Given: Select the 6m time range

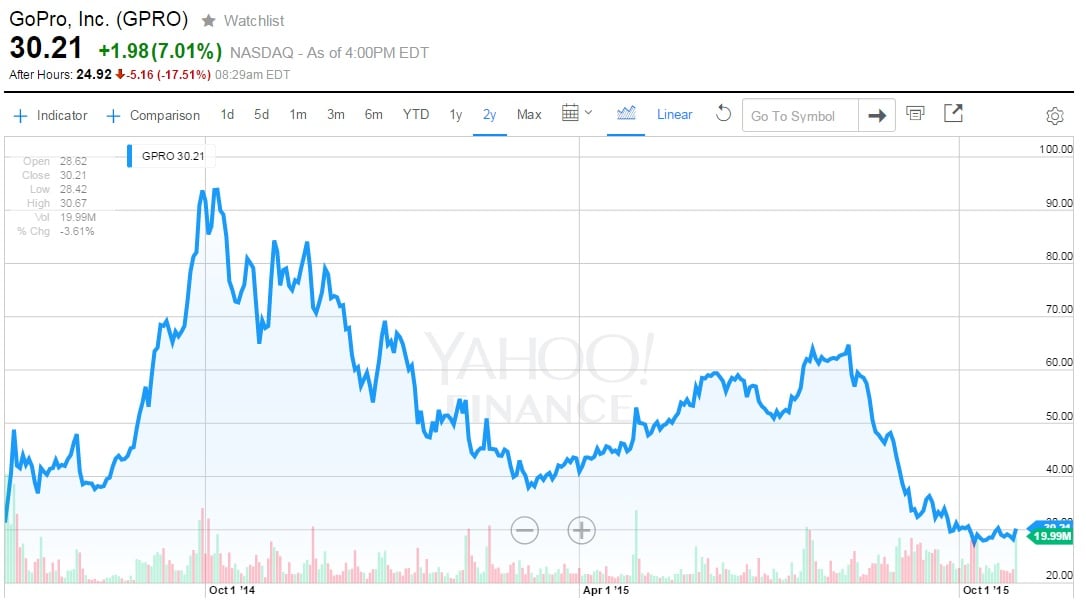Looking at the screenshot, I should 373,115.
